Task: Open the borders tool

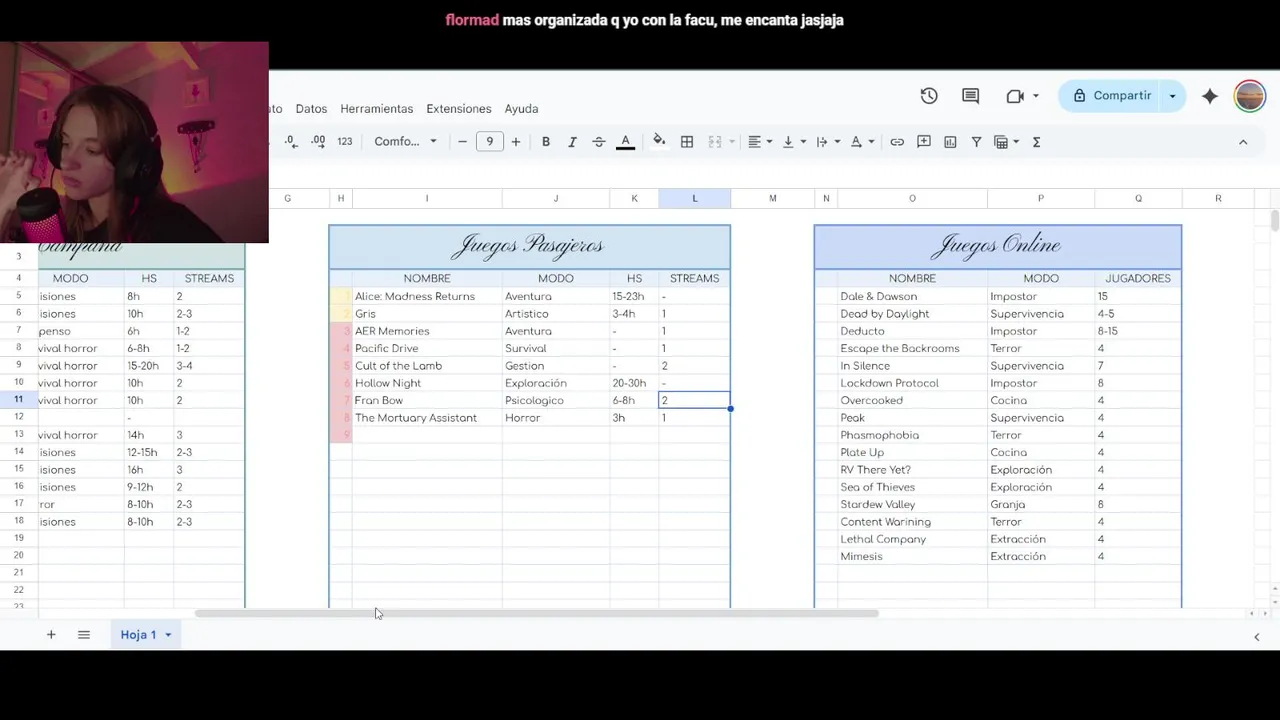Action: pyautogui.click(x=687, y=142)
